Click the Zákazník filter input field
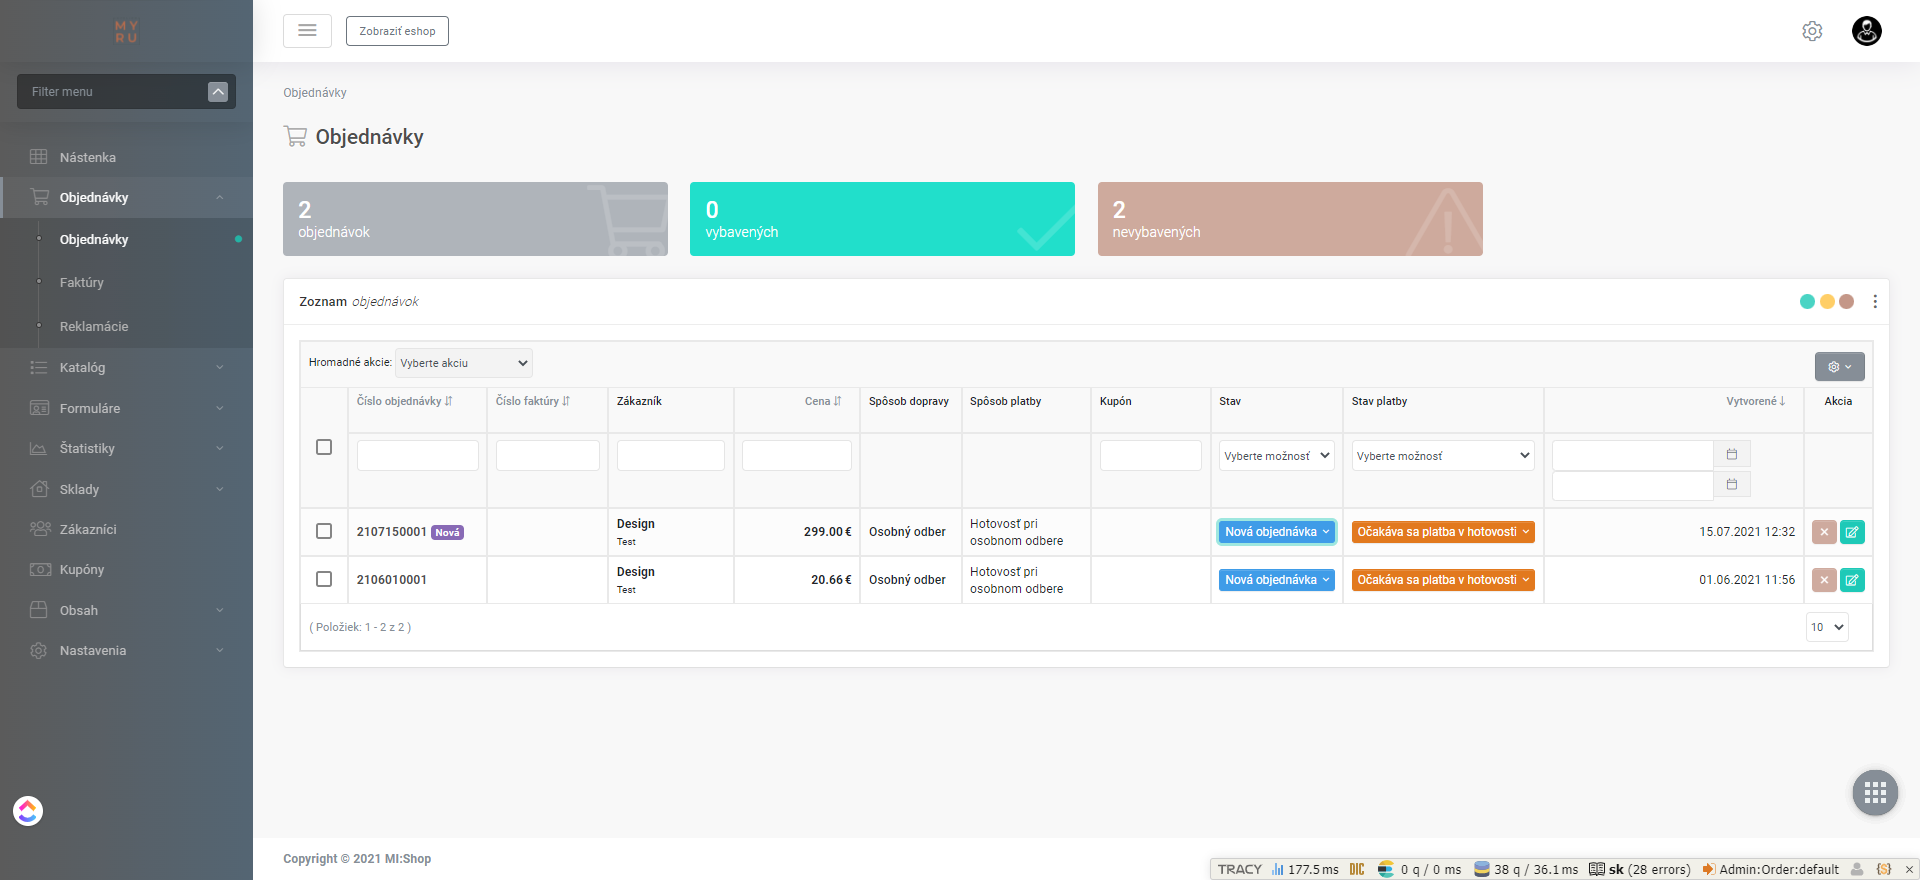 [x=670, y=456]
